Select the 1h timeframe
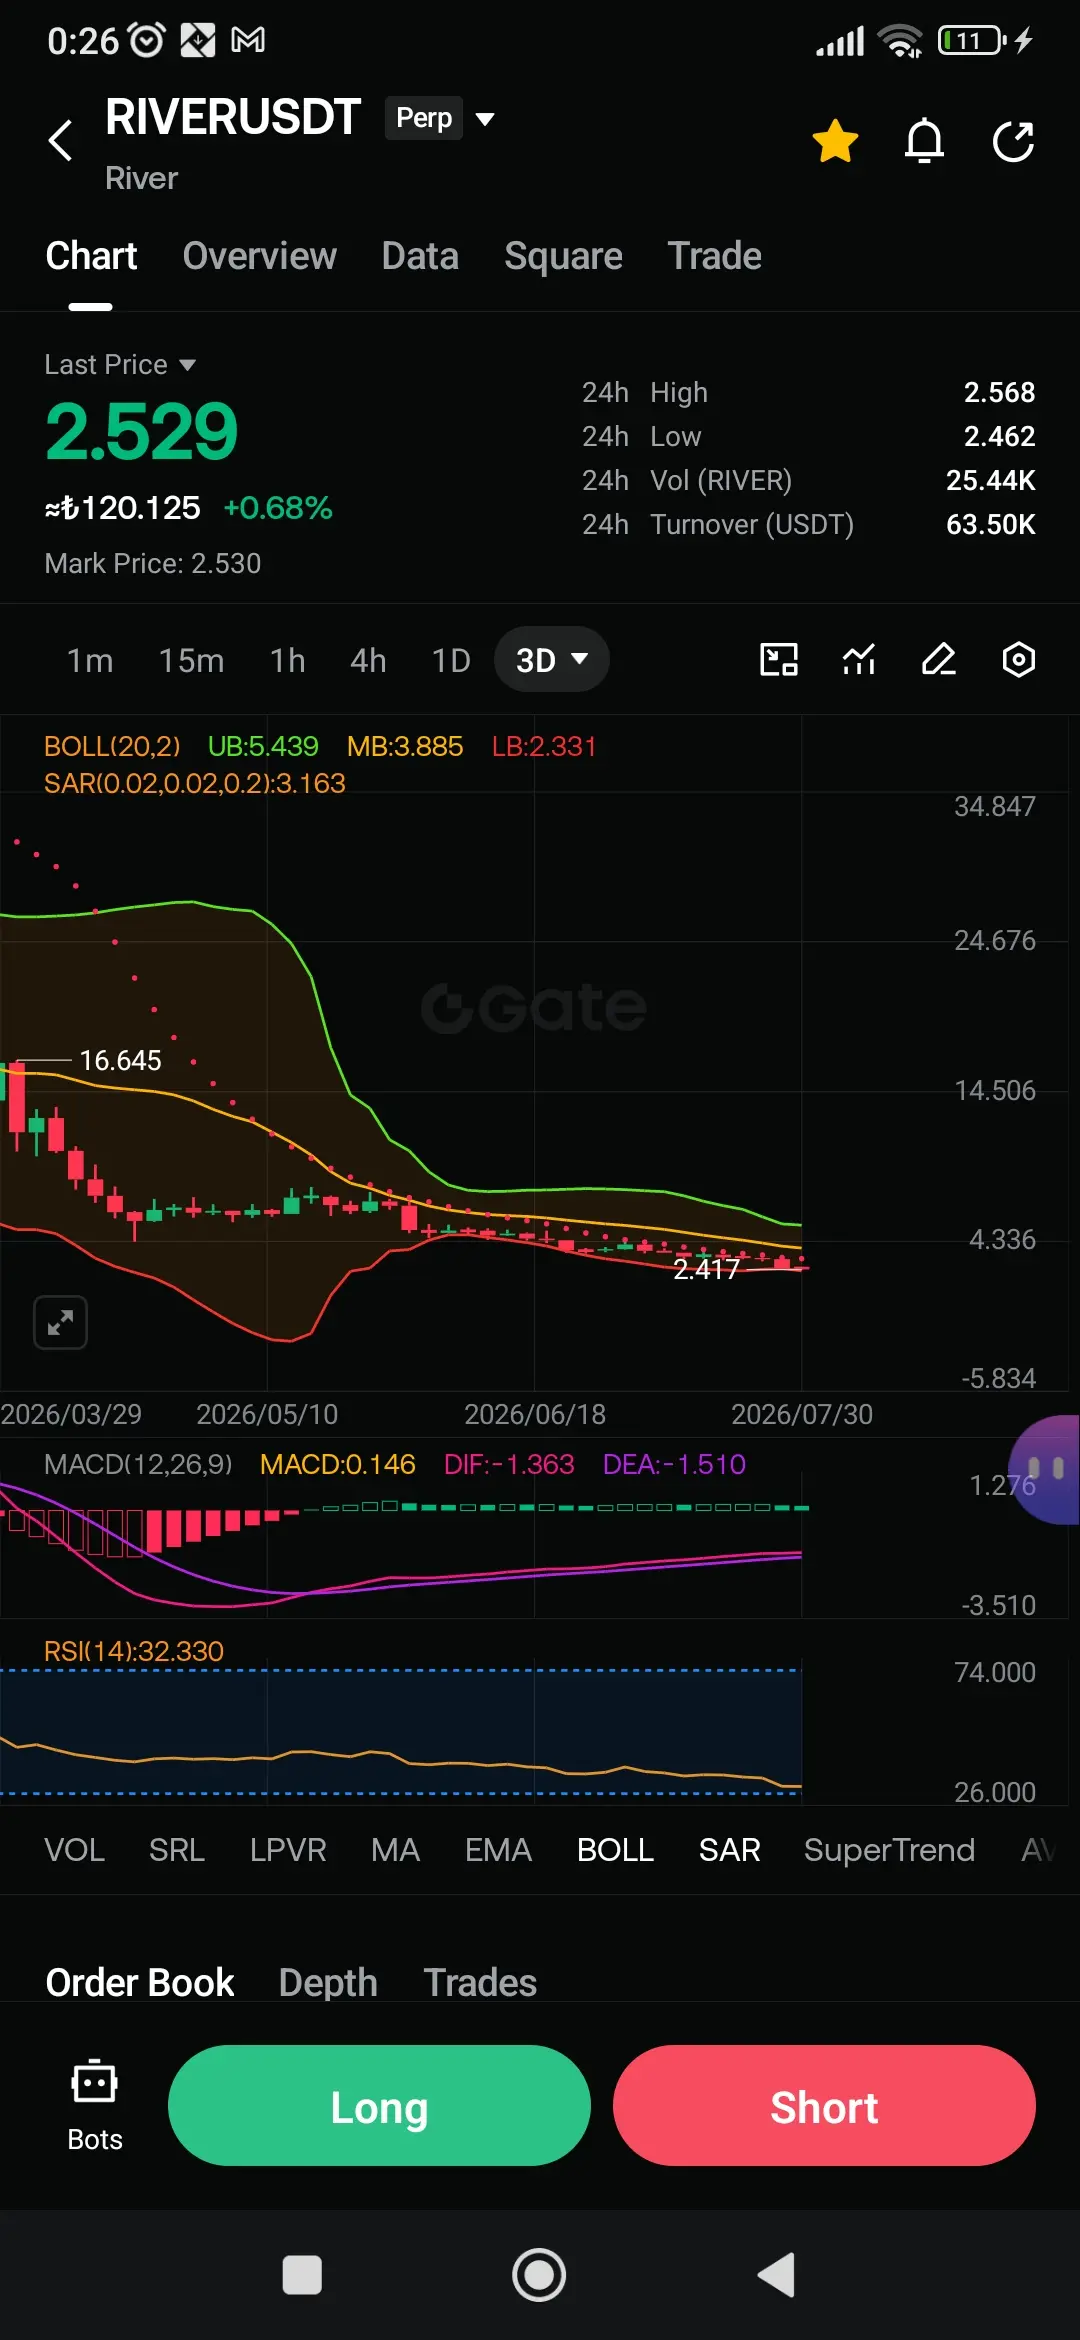 (x=287, y=661)
